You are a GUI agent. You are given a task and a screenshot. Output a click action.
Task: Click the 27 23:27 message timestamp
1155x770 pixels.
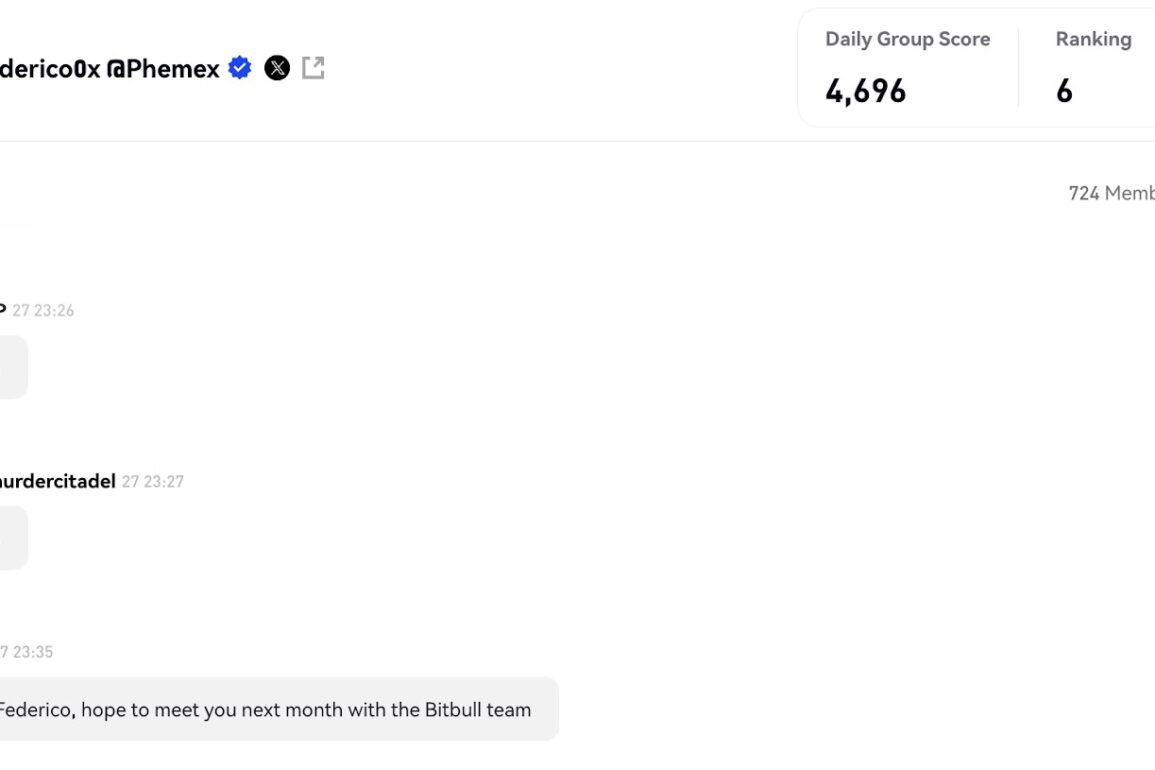(152, 482)
